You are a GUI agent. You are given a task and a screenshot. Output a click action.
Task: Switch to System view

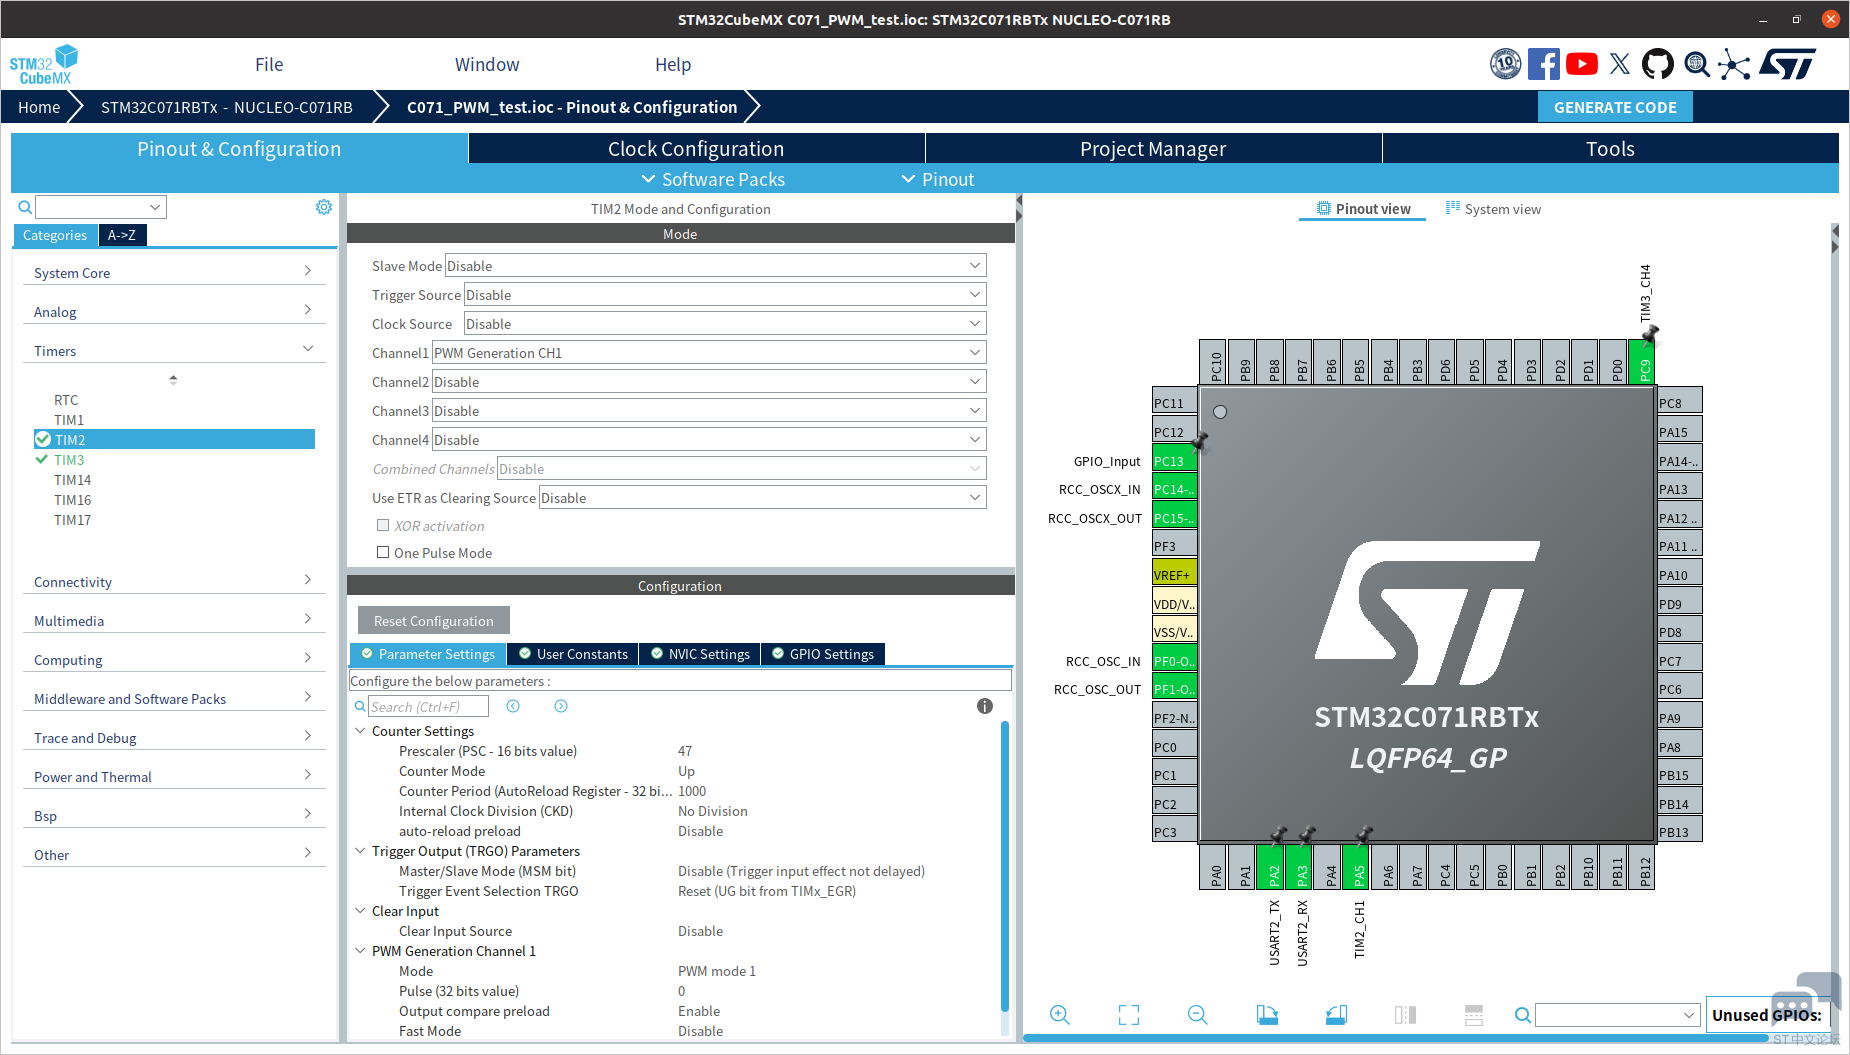pyautogui.click(x=1493, y=208)
